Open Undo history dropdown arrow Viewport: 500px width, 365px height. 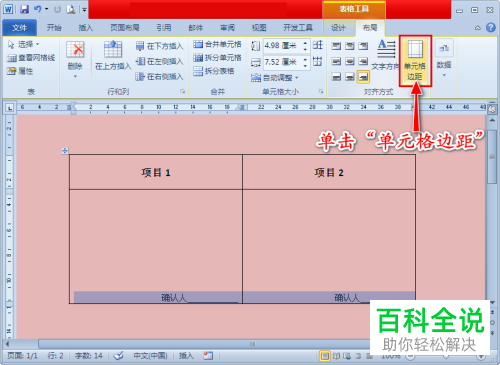point(46,9)
